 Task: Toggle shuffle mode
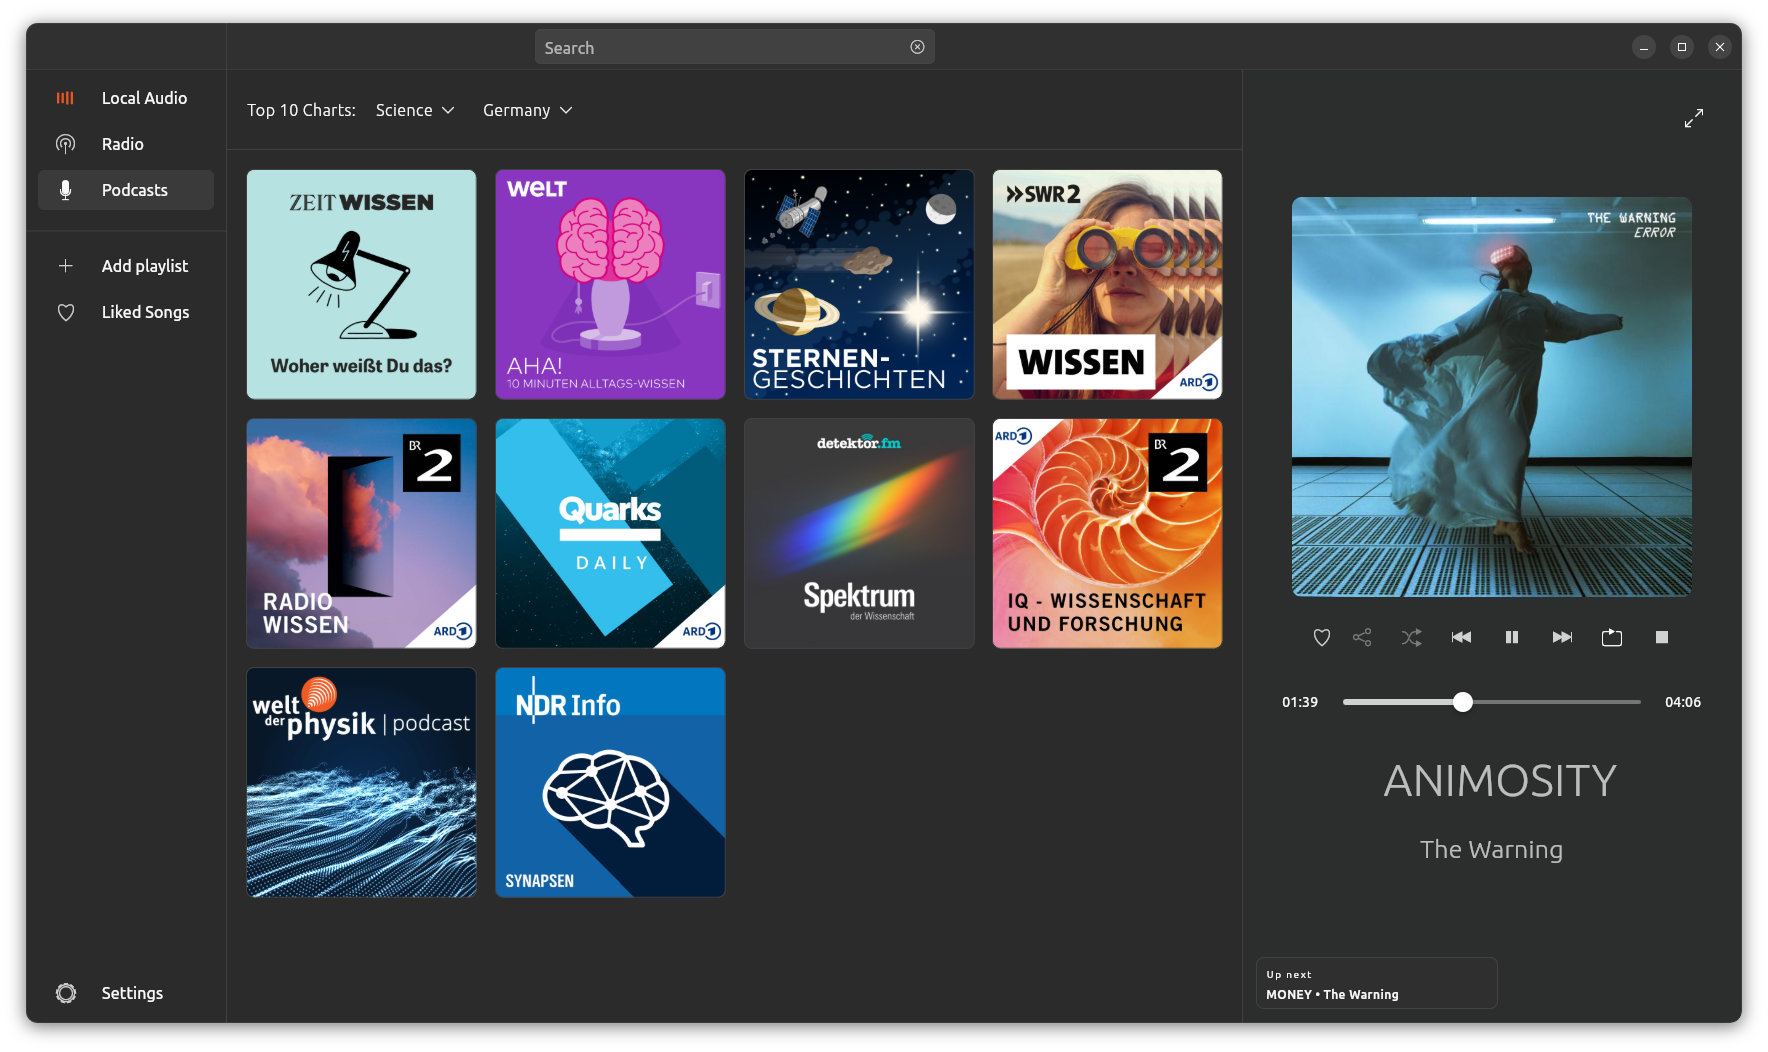tap(1411, 637)
